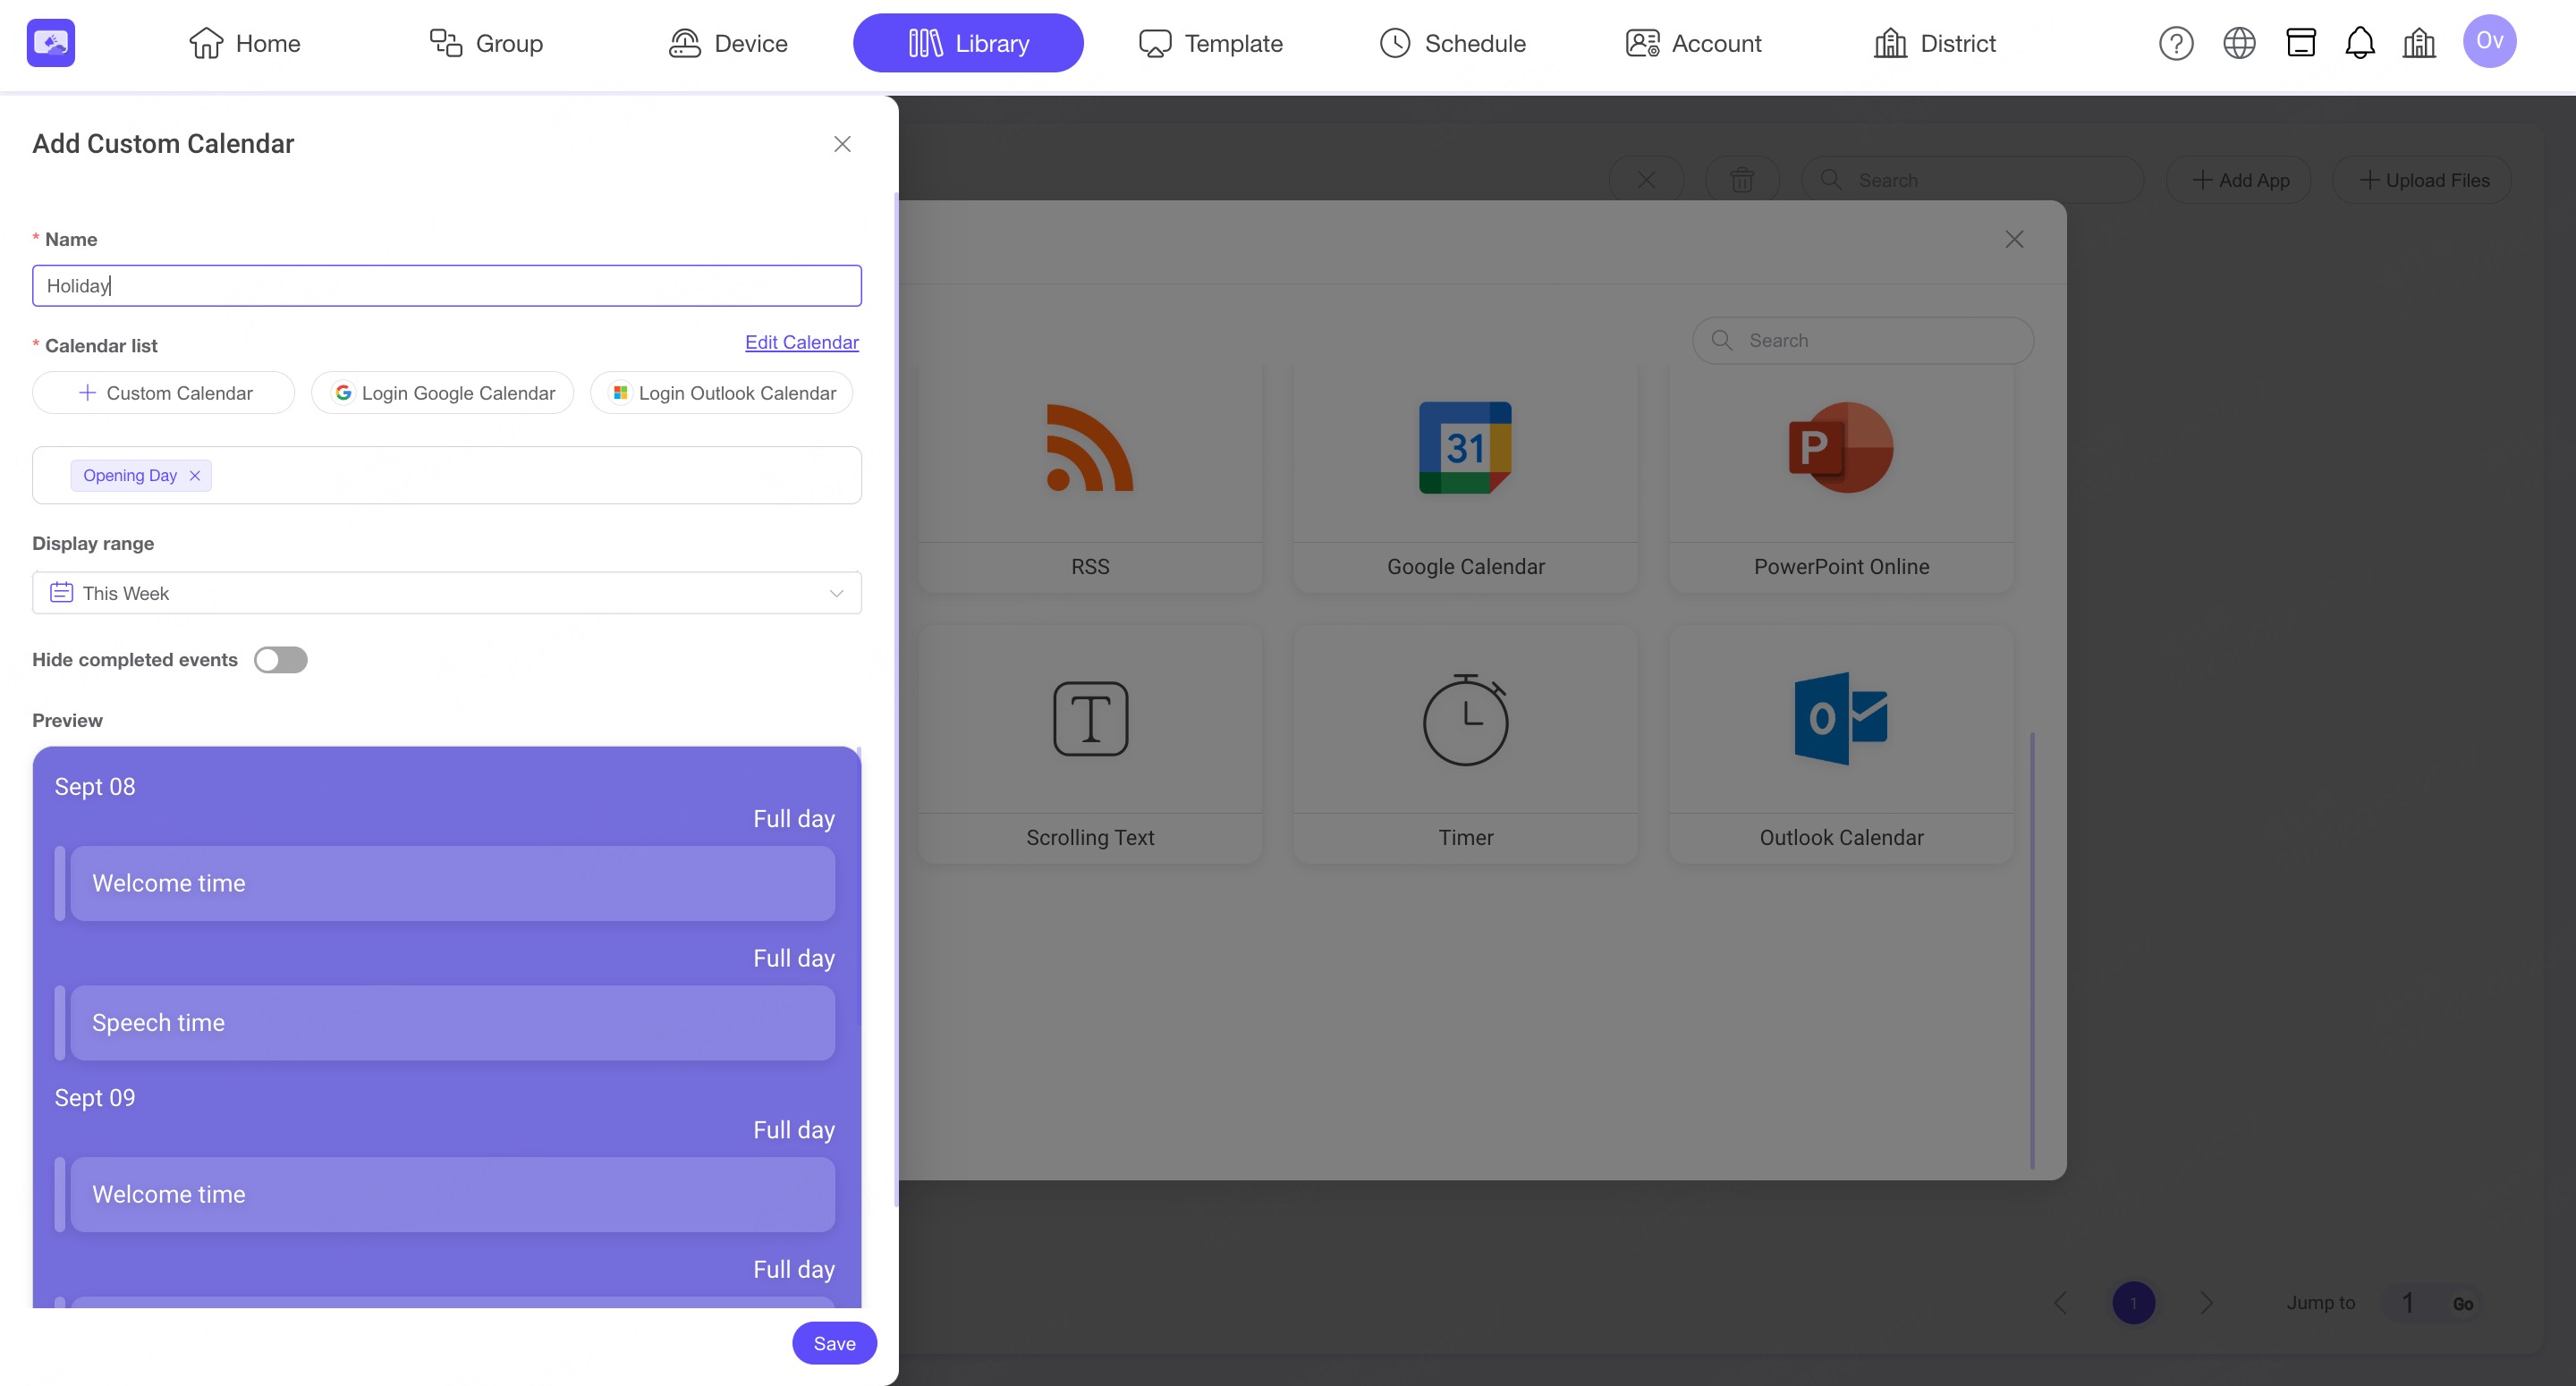The height and width of the screenshot is (1386, 2576).
Task: Open the PowerPoint Online app
Action: point(1840,448)
